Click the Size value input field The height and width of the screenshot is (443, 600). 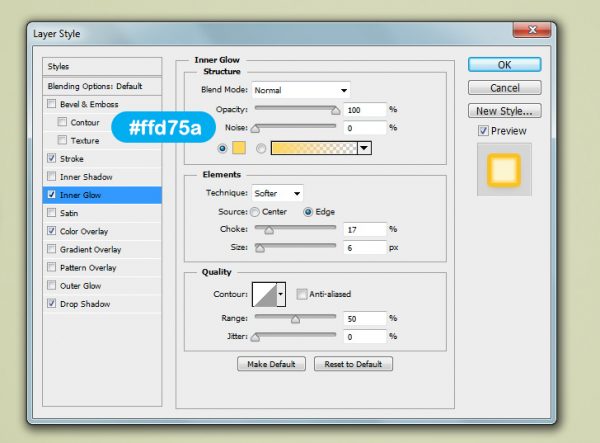363,247
